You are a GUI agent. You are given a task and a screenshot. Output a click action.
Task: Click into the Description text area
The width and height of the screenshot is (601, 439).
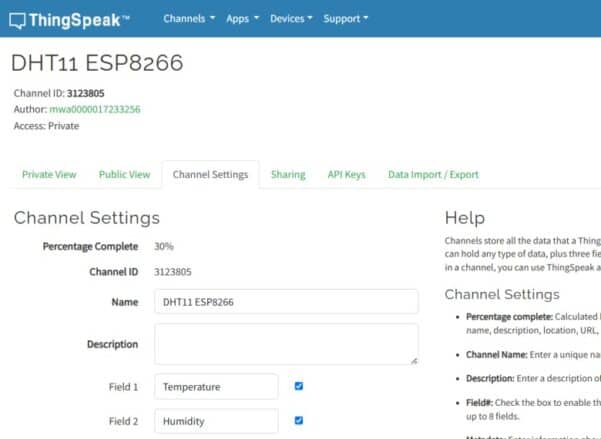(x=286, y=344)
